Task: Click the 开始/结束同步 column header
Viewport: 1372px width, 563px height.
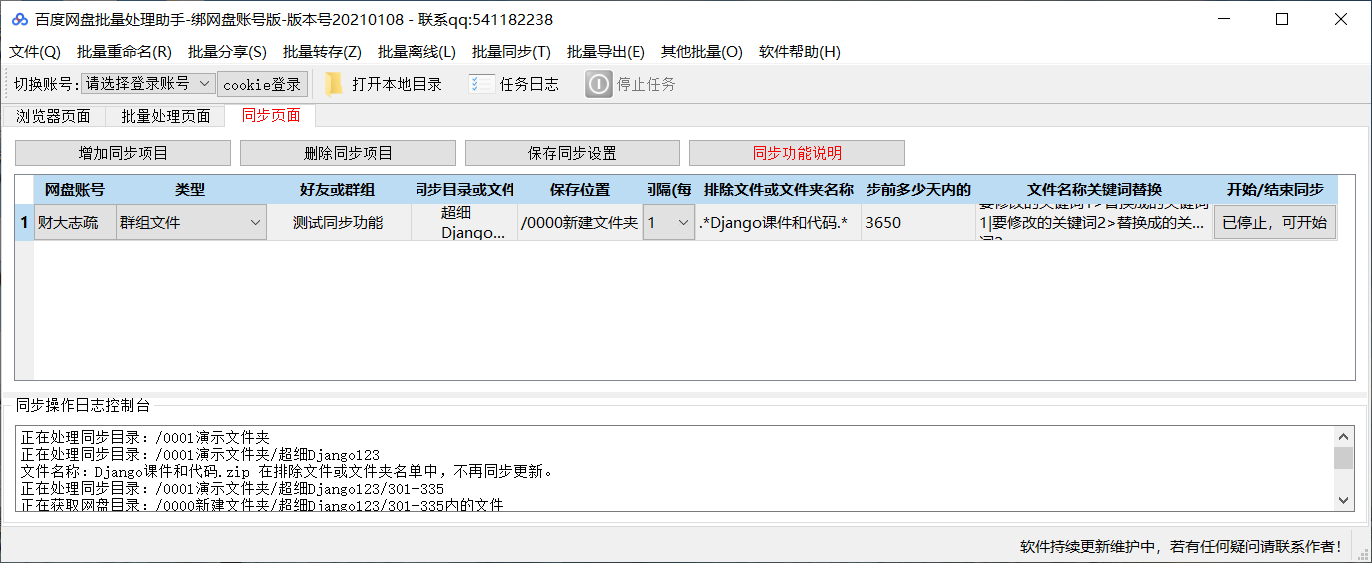Action: tap(1275, 189)
